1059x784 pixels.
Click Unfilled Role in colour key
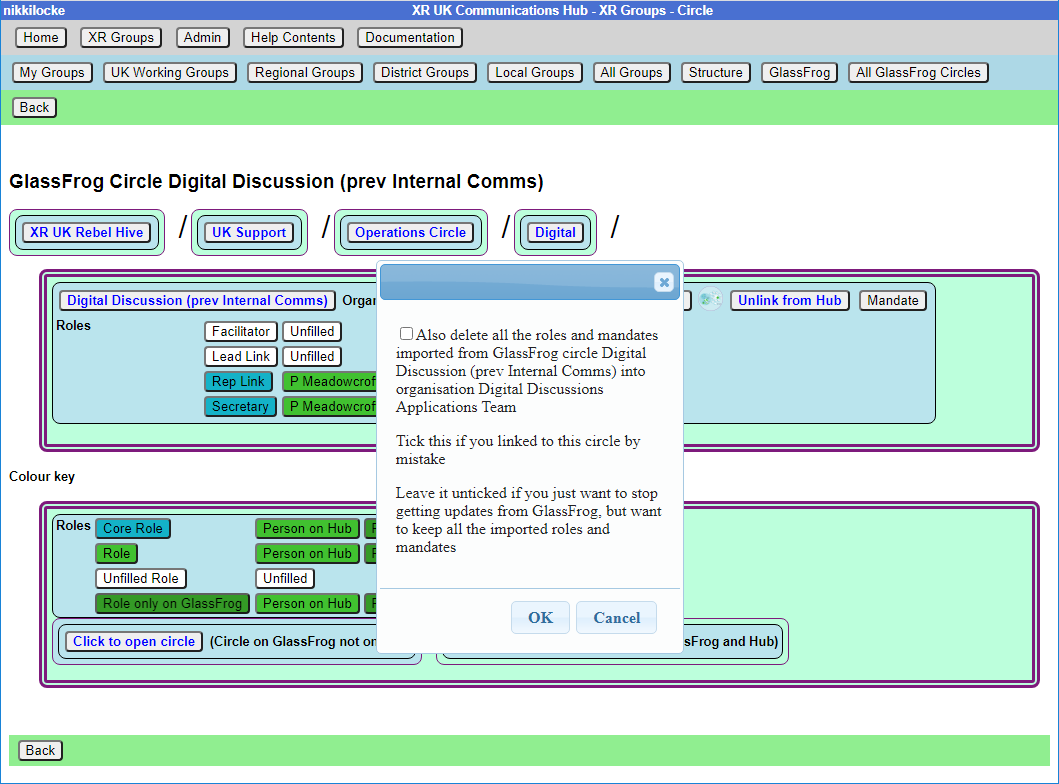(x=141, y=579)
